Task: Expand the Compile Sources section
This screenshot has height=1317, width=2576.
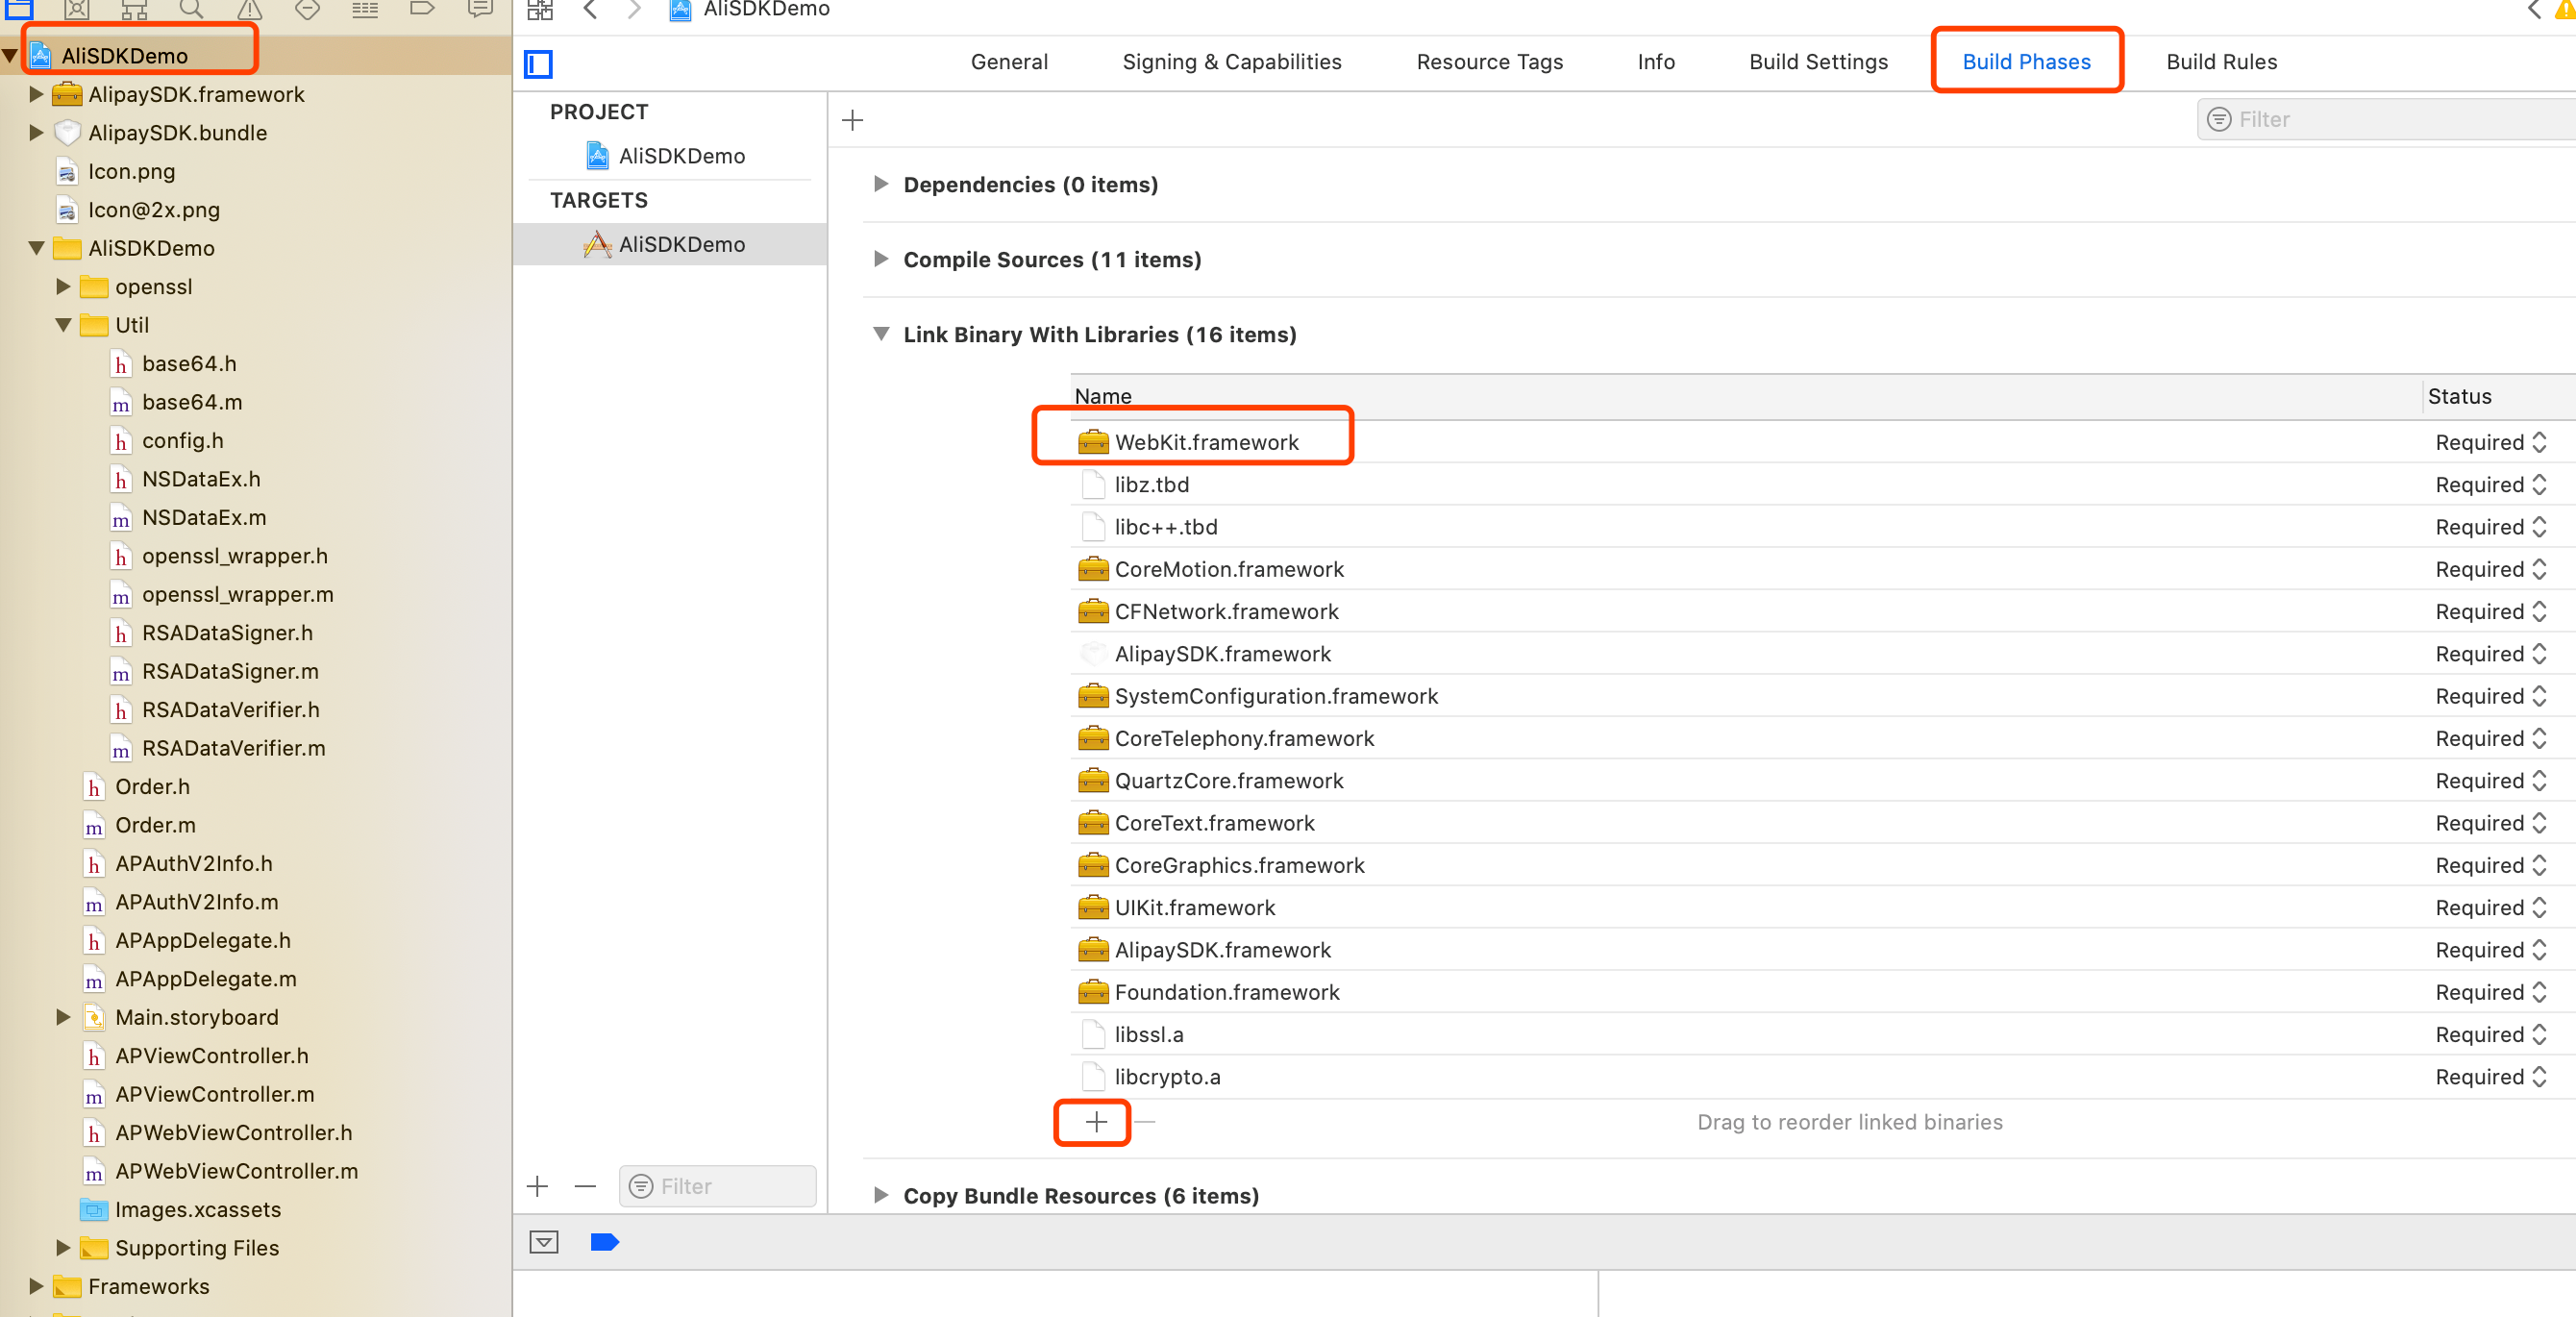Action: tap(881, 259)
